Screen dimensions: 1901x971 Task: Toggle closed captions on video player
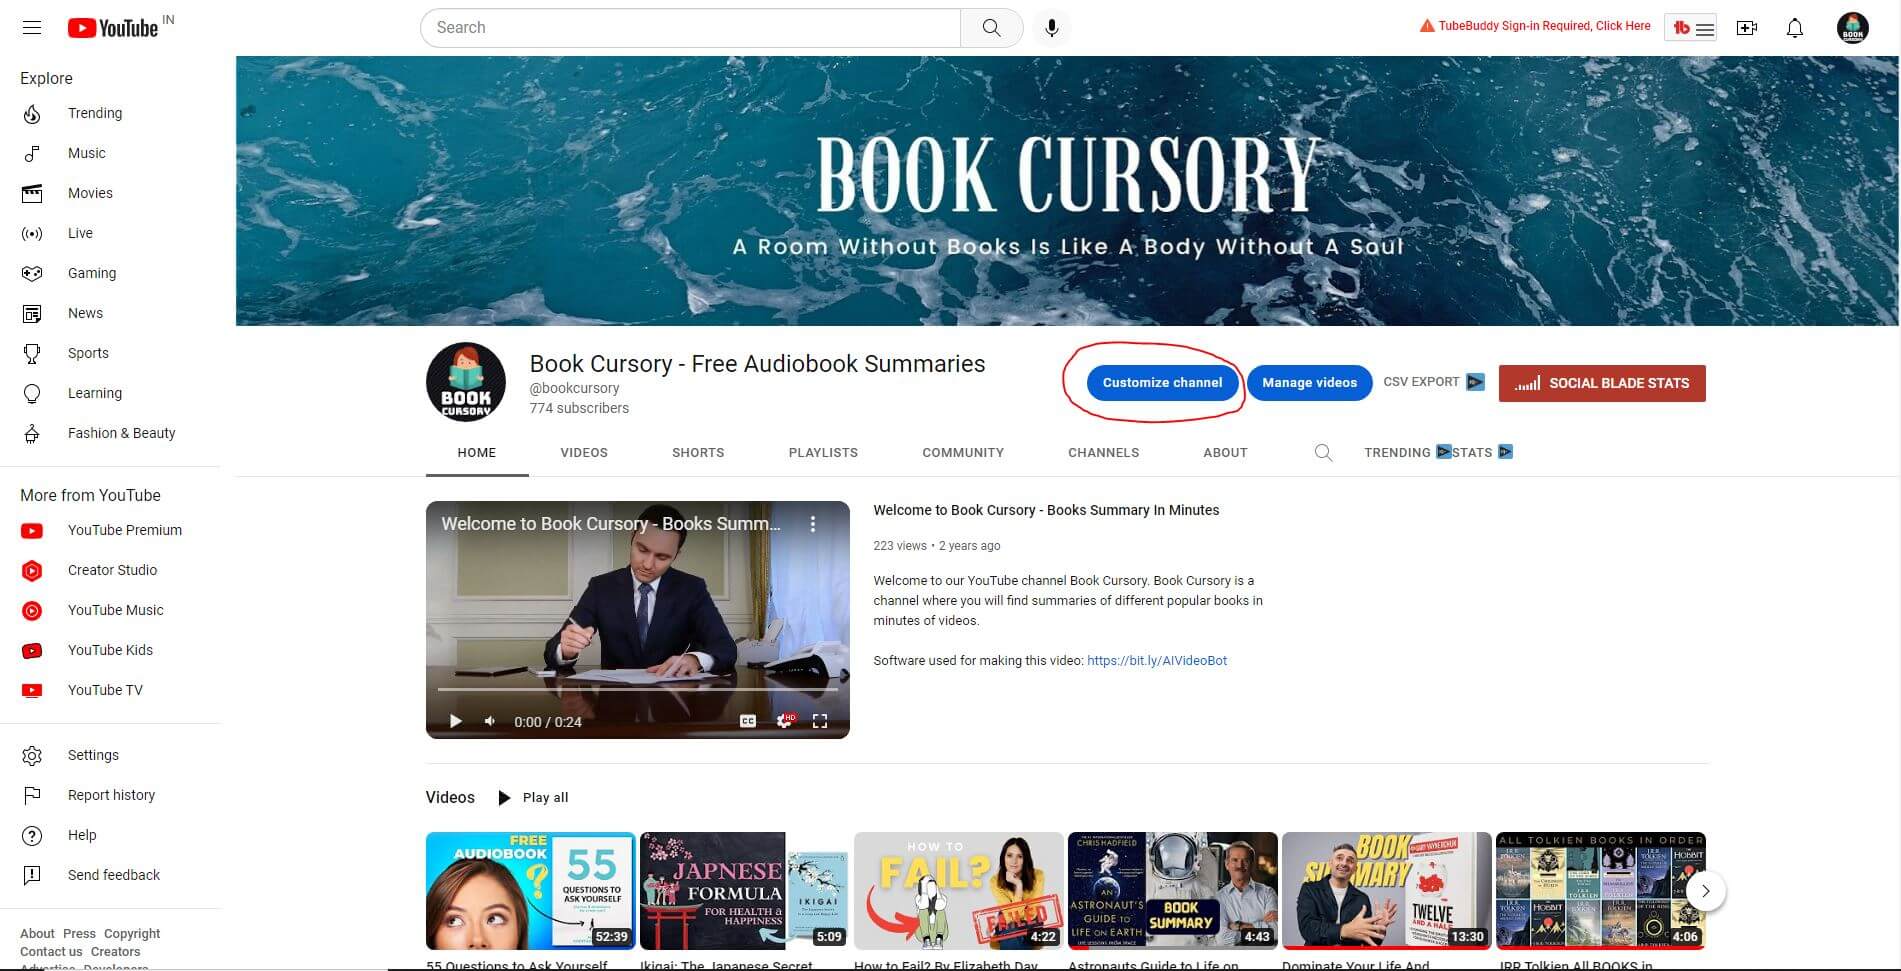click(747, 721)
